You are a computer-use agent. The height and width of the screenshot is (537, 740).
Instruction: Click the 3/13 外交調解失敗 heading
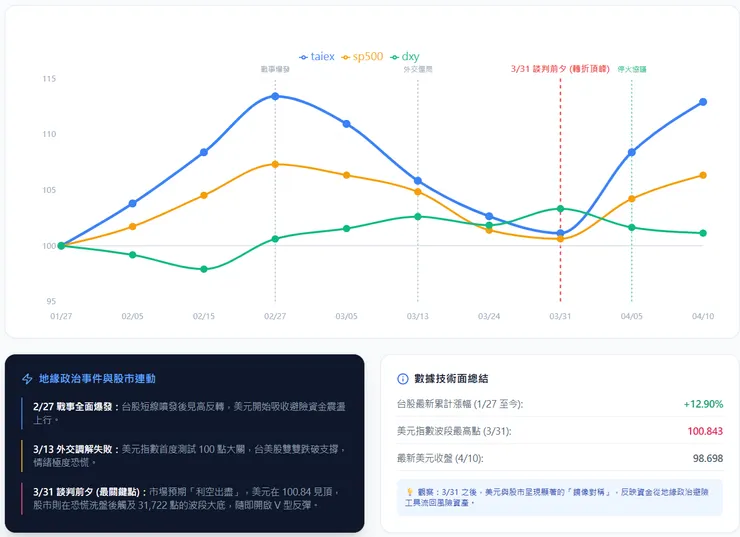pyautogui.click(x=76, y=449)
